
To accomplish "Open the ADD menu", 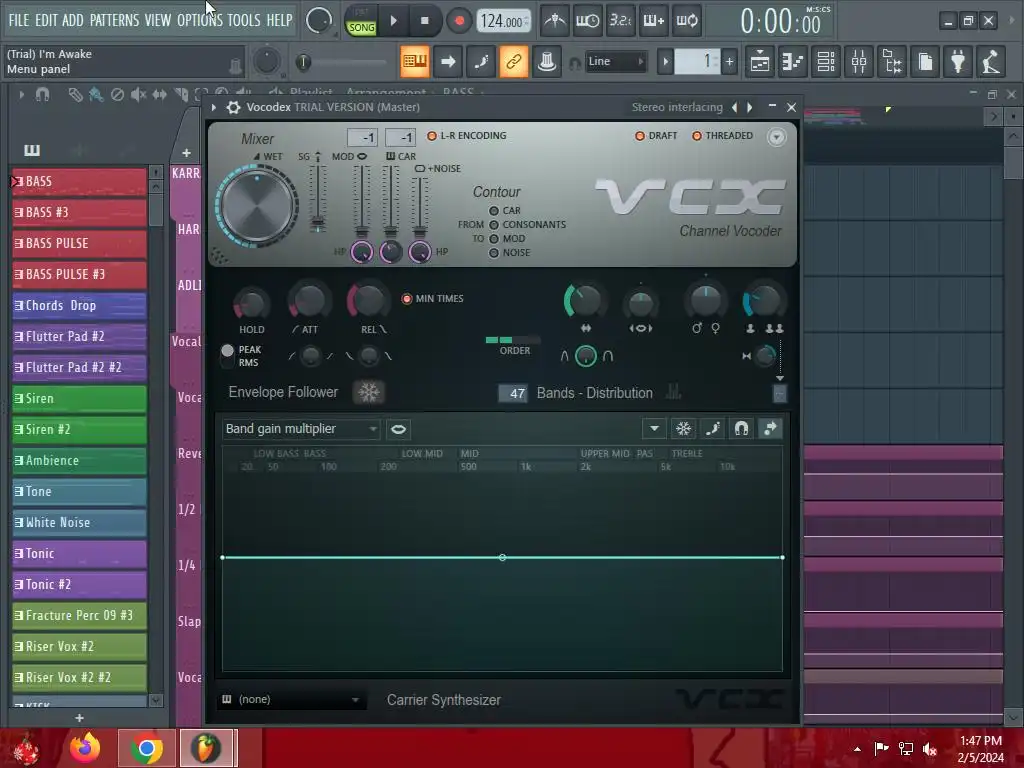I will [x=72, y=20].
